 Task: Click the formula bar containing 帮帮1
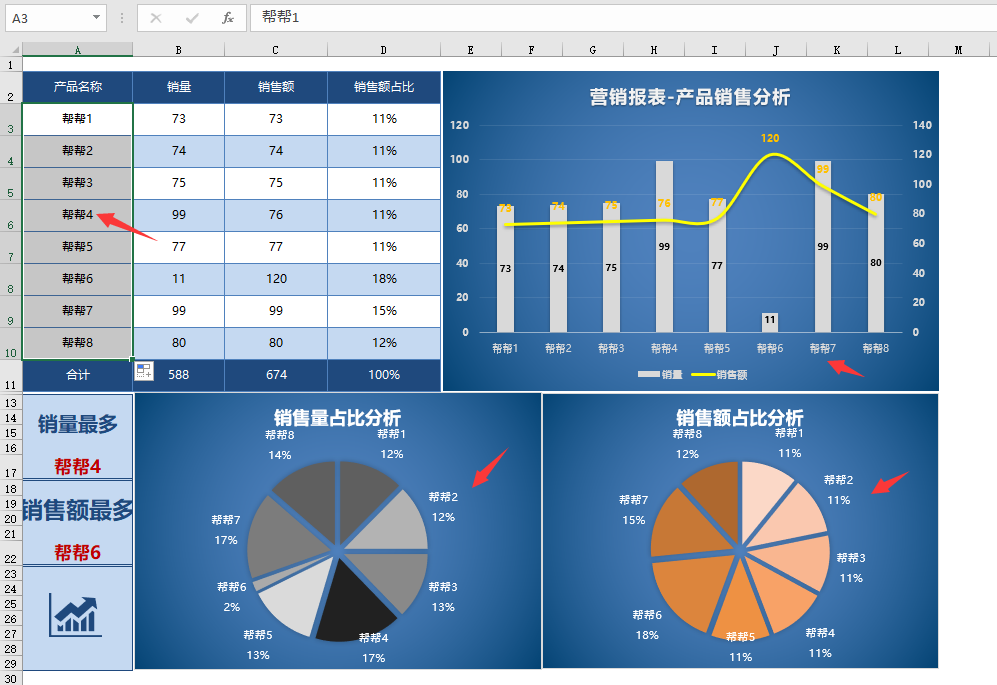click(623, 18)
